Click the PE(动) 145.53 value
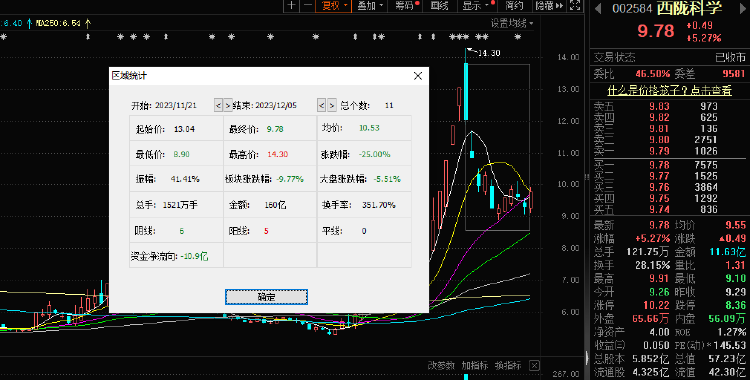The image size is (750, 380). [729, 345]
